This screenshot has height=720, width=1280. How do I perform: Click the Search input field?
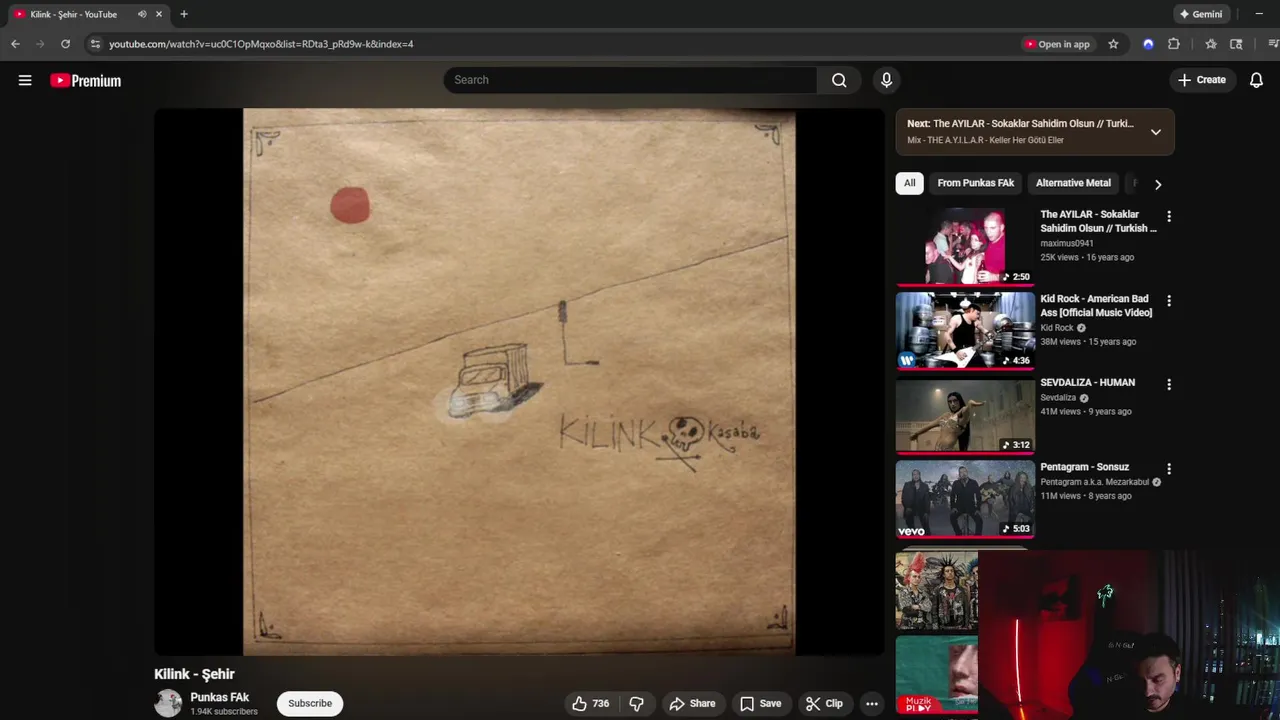[x=630, y=80]
